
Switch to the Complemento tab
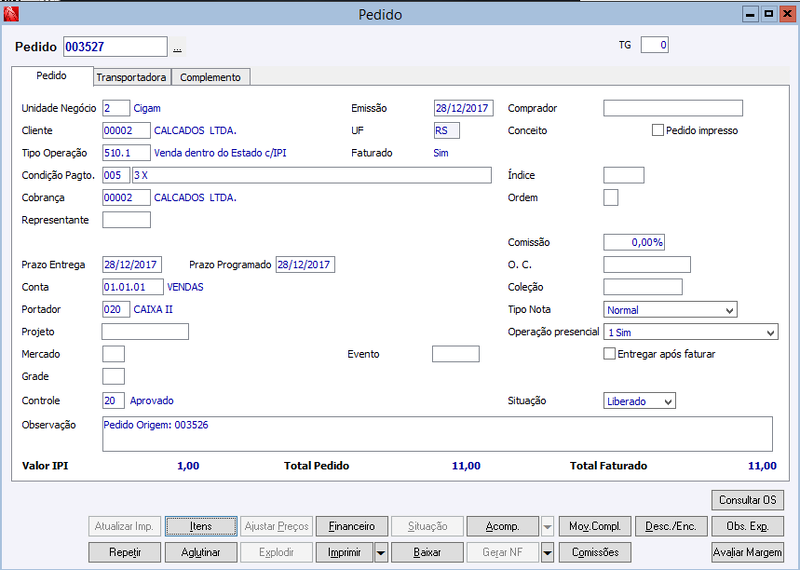(x=210, y=77)
